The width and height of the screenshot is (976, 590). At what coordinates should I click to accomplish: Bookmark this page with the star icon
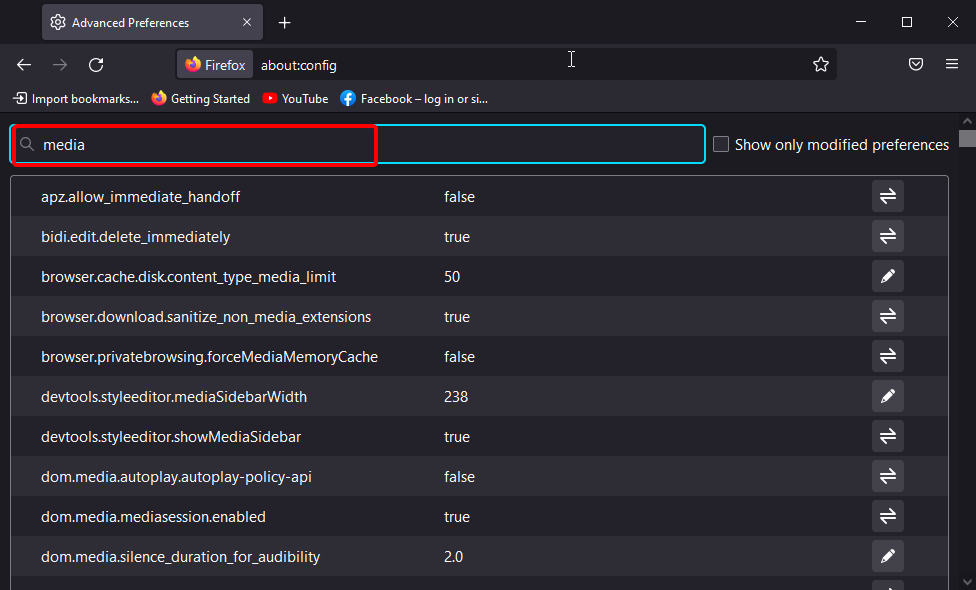821,65
